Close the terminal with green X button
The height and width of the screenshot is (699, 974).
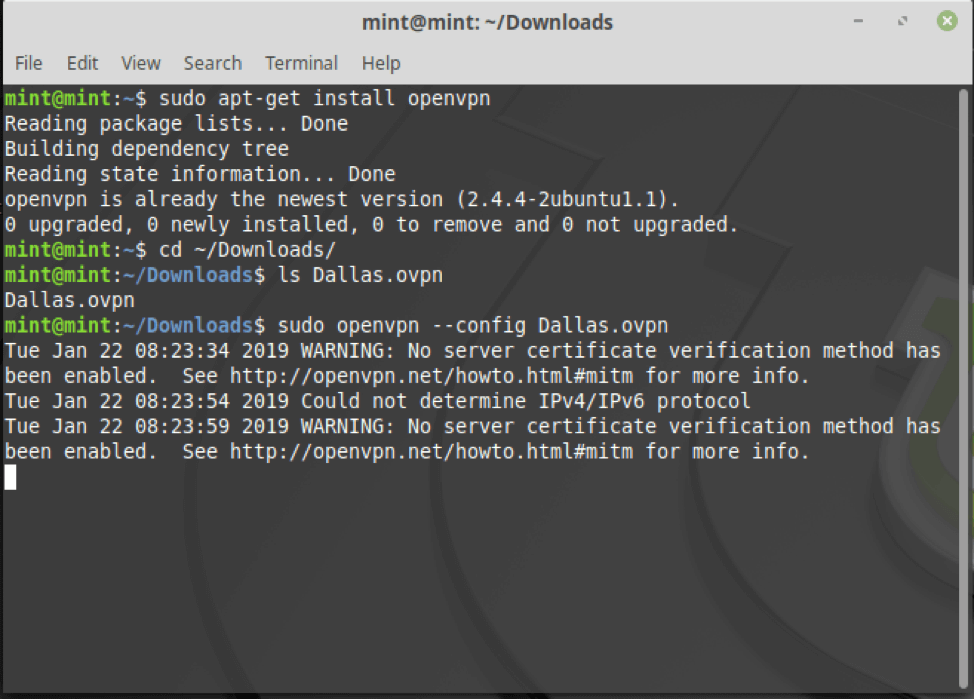[x=947, y=21]
